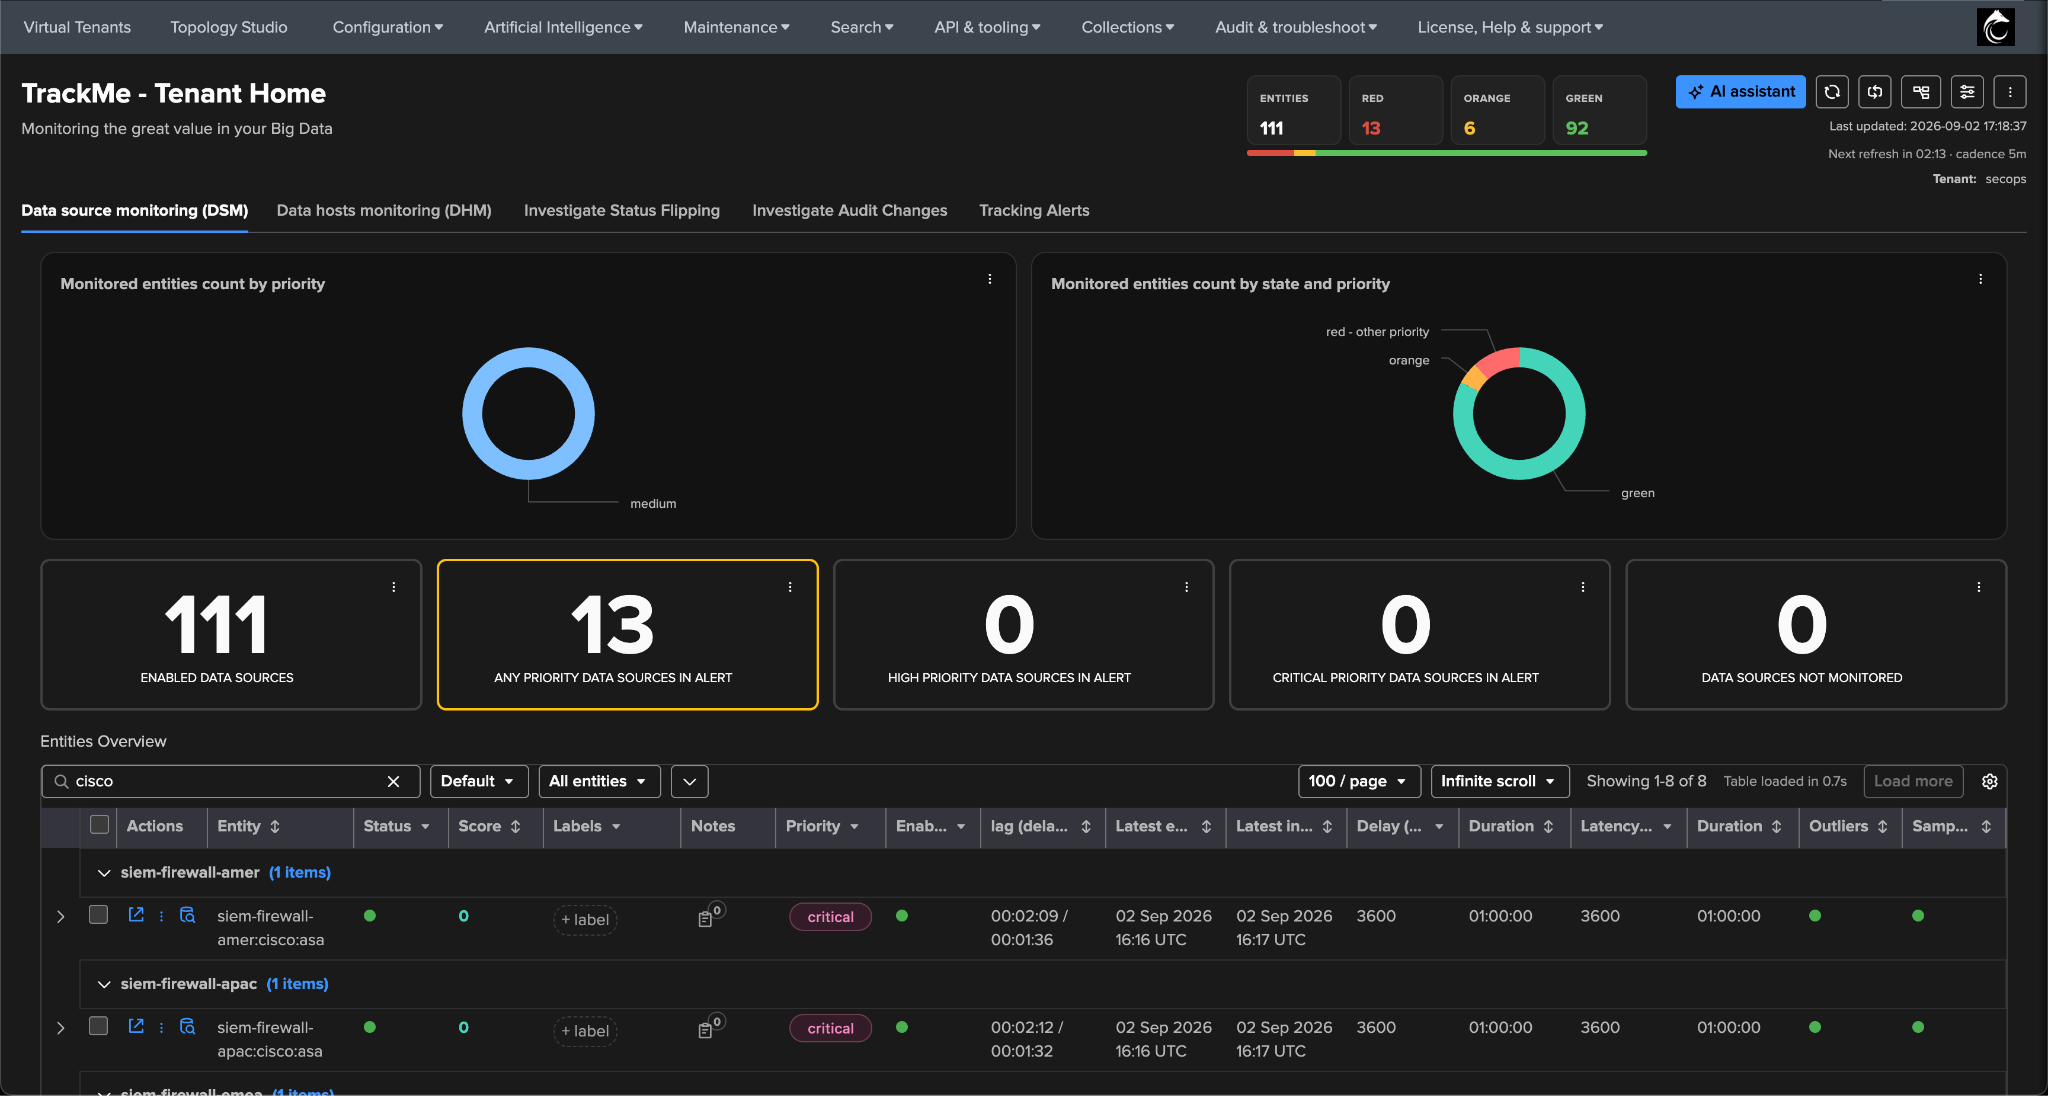Open the Configuration menu
2048x1096 pixels.
click(387, 27)
